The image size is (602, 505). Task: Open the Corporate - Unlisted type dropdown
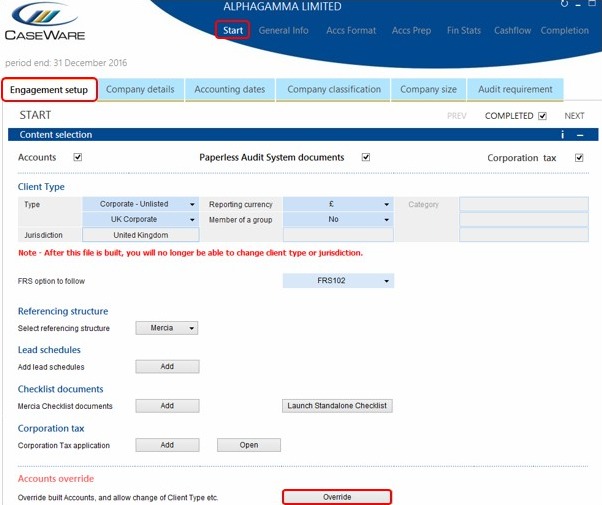[140, 204]
